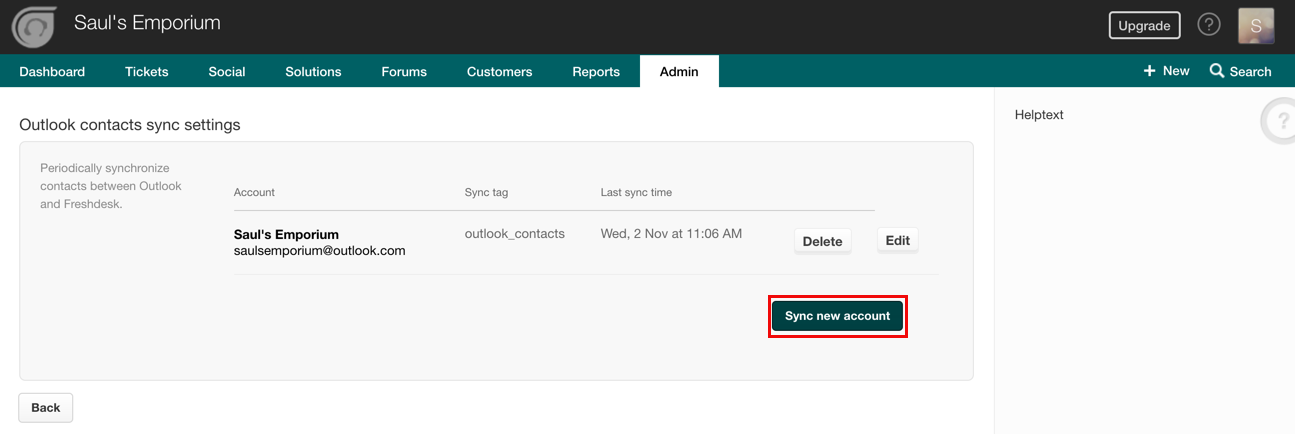This screenshot has height=434, width=1295.
Task: Go Back from sync settings
Action: coord(45,407)
